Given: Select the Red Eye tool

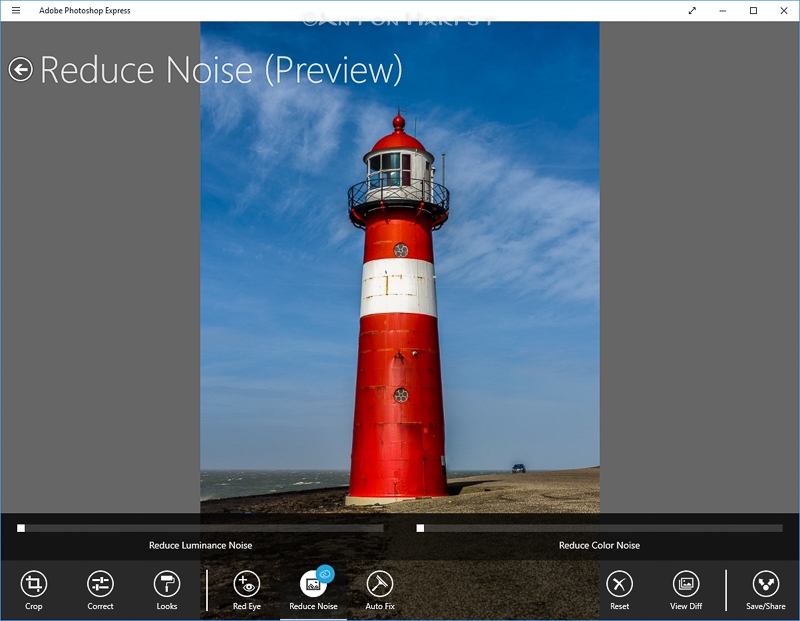Looking at the screenshot, I should (x=246, y=584).
